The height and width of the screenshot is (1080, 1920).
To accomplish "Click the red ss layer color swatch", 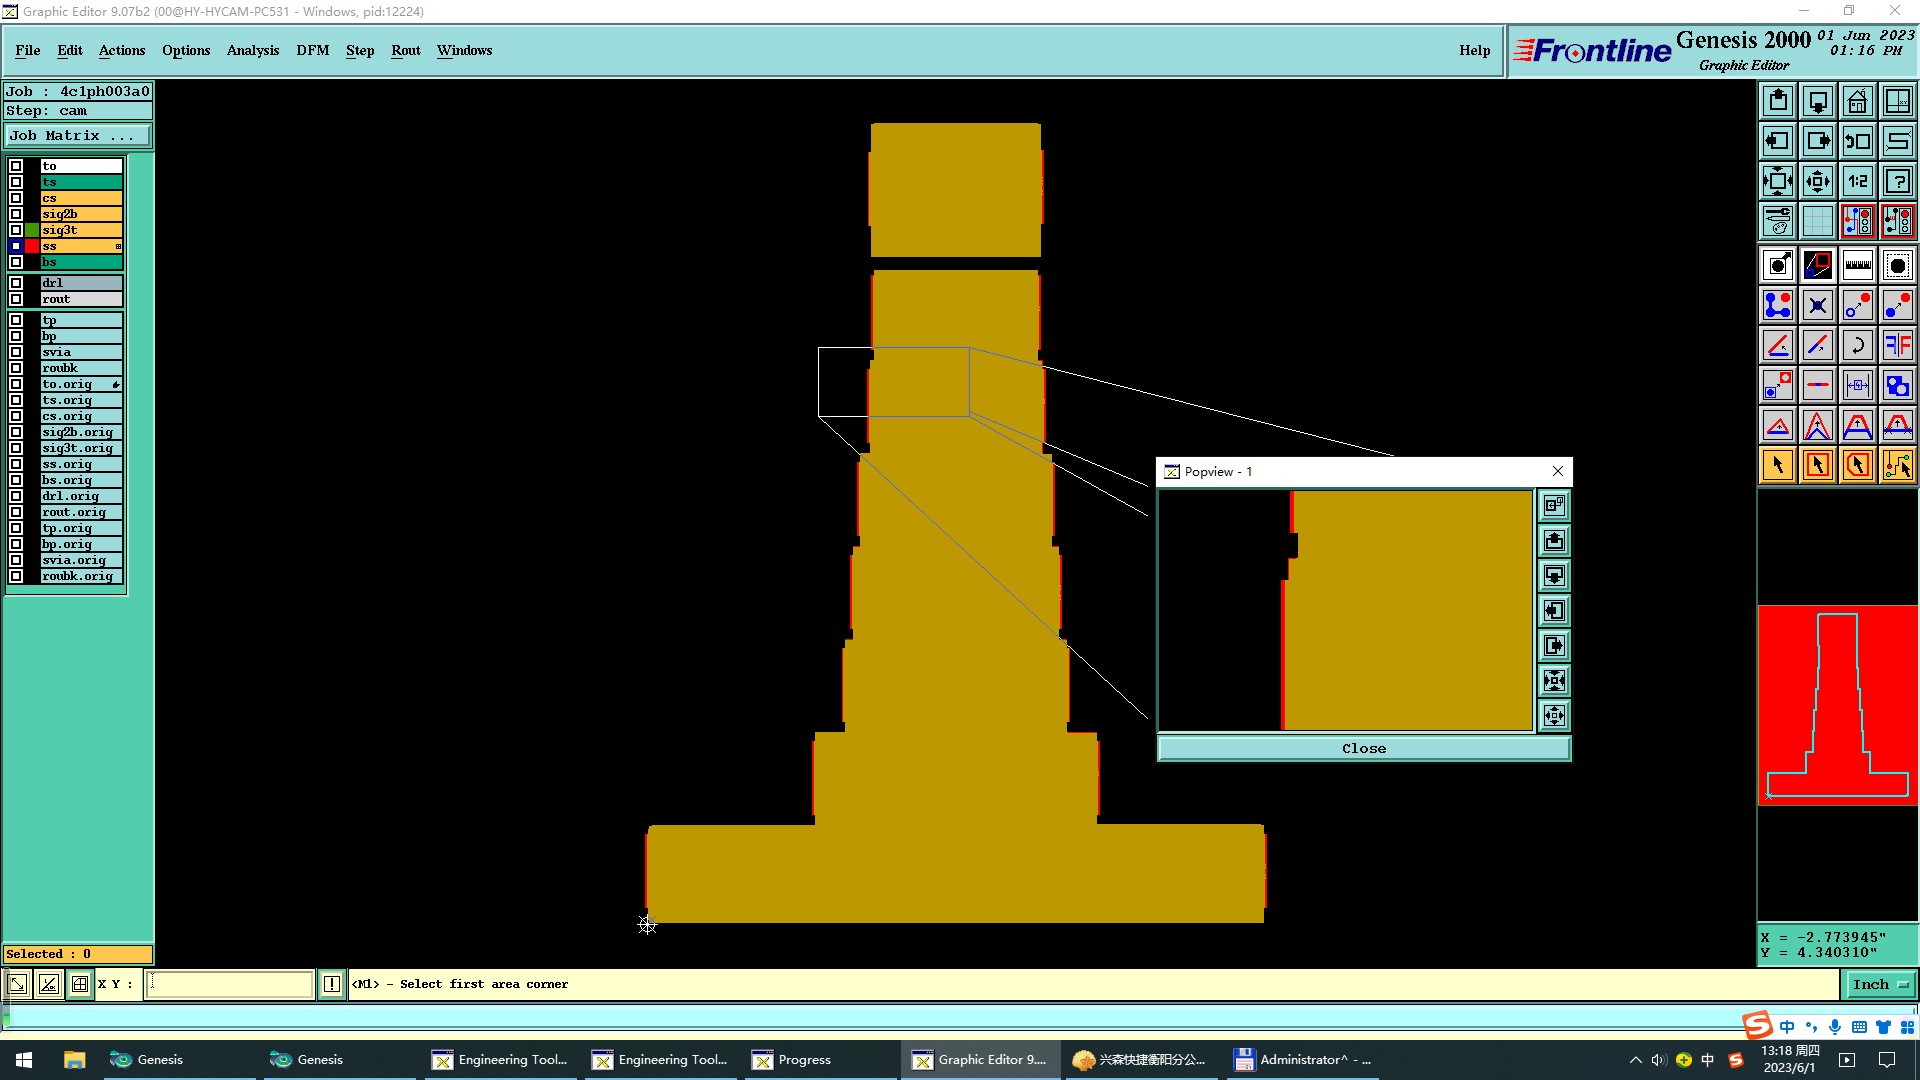I will (x=32, y=246).
